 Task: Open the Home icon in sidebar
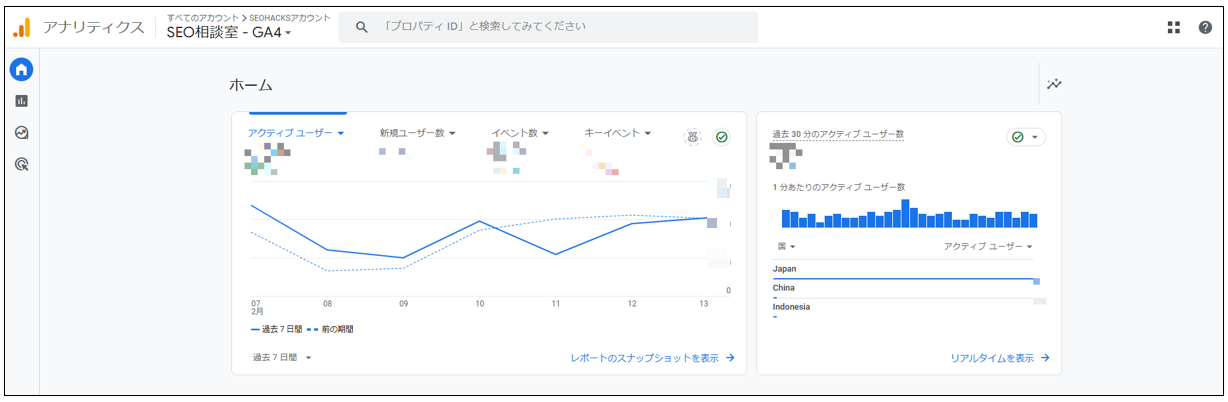pos(21,69)
